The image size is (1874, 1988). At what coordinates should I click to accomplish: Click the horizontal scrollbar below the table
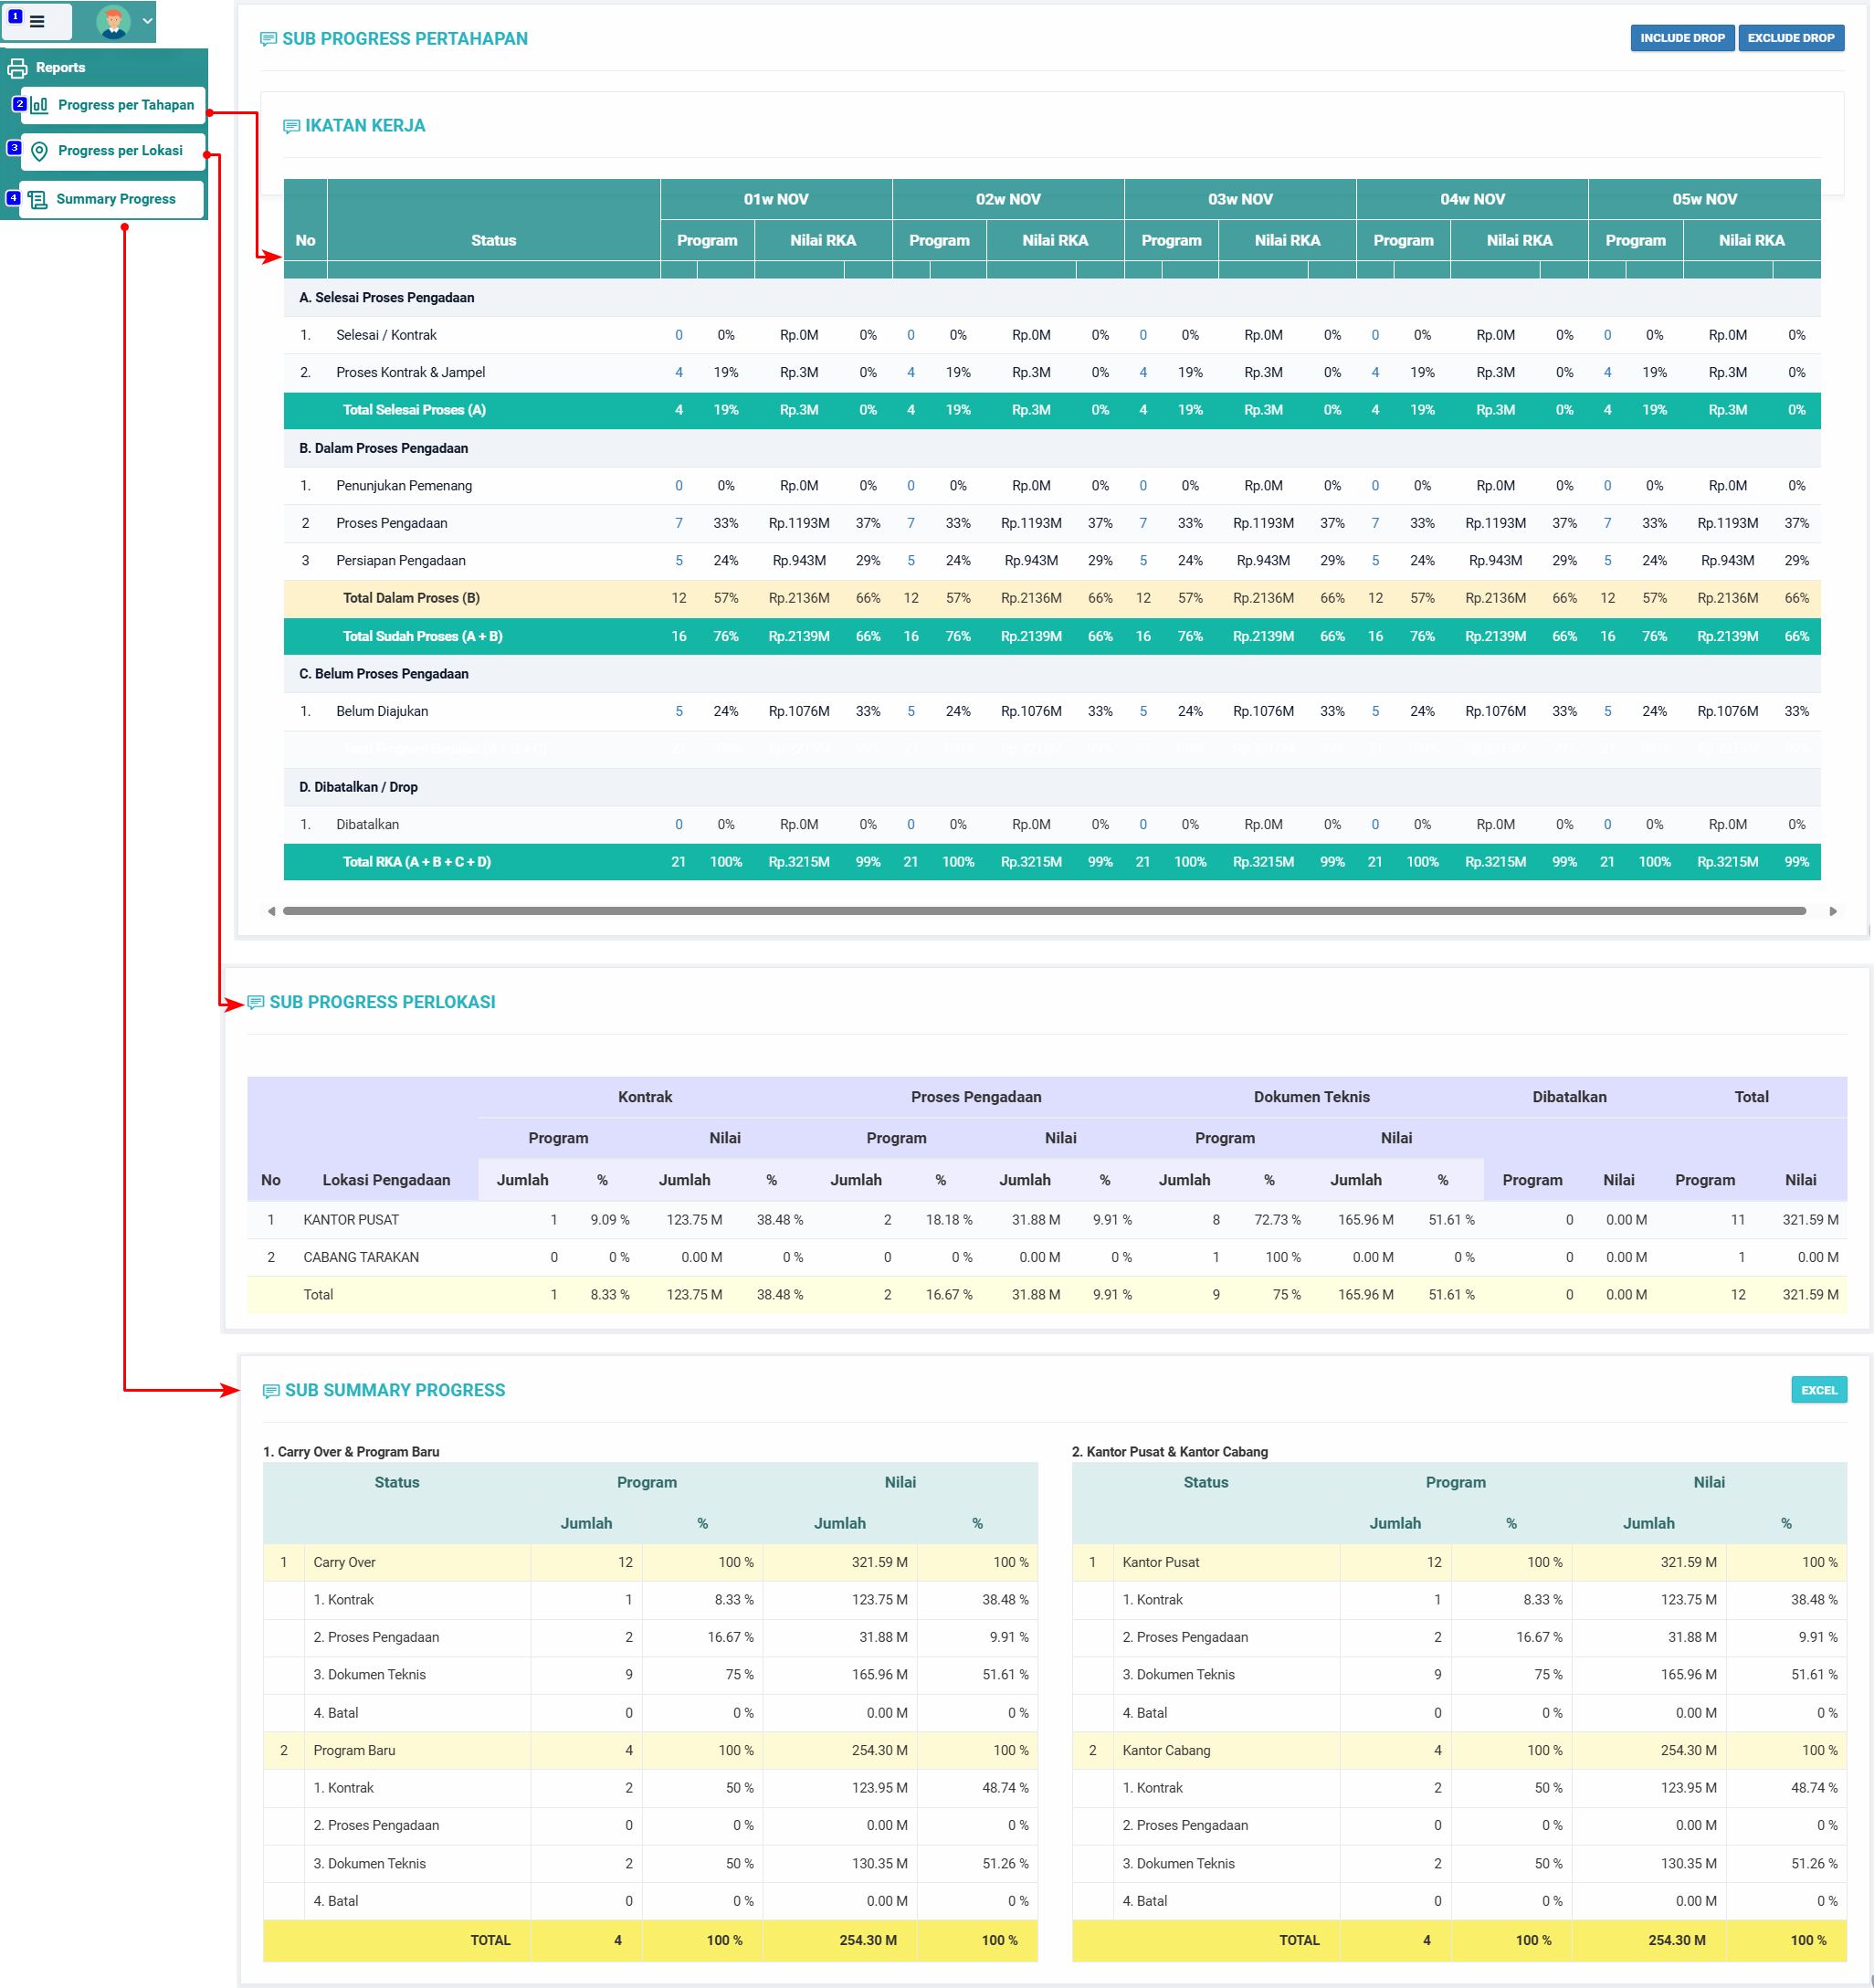tap(1043, 911)
